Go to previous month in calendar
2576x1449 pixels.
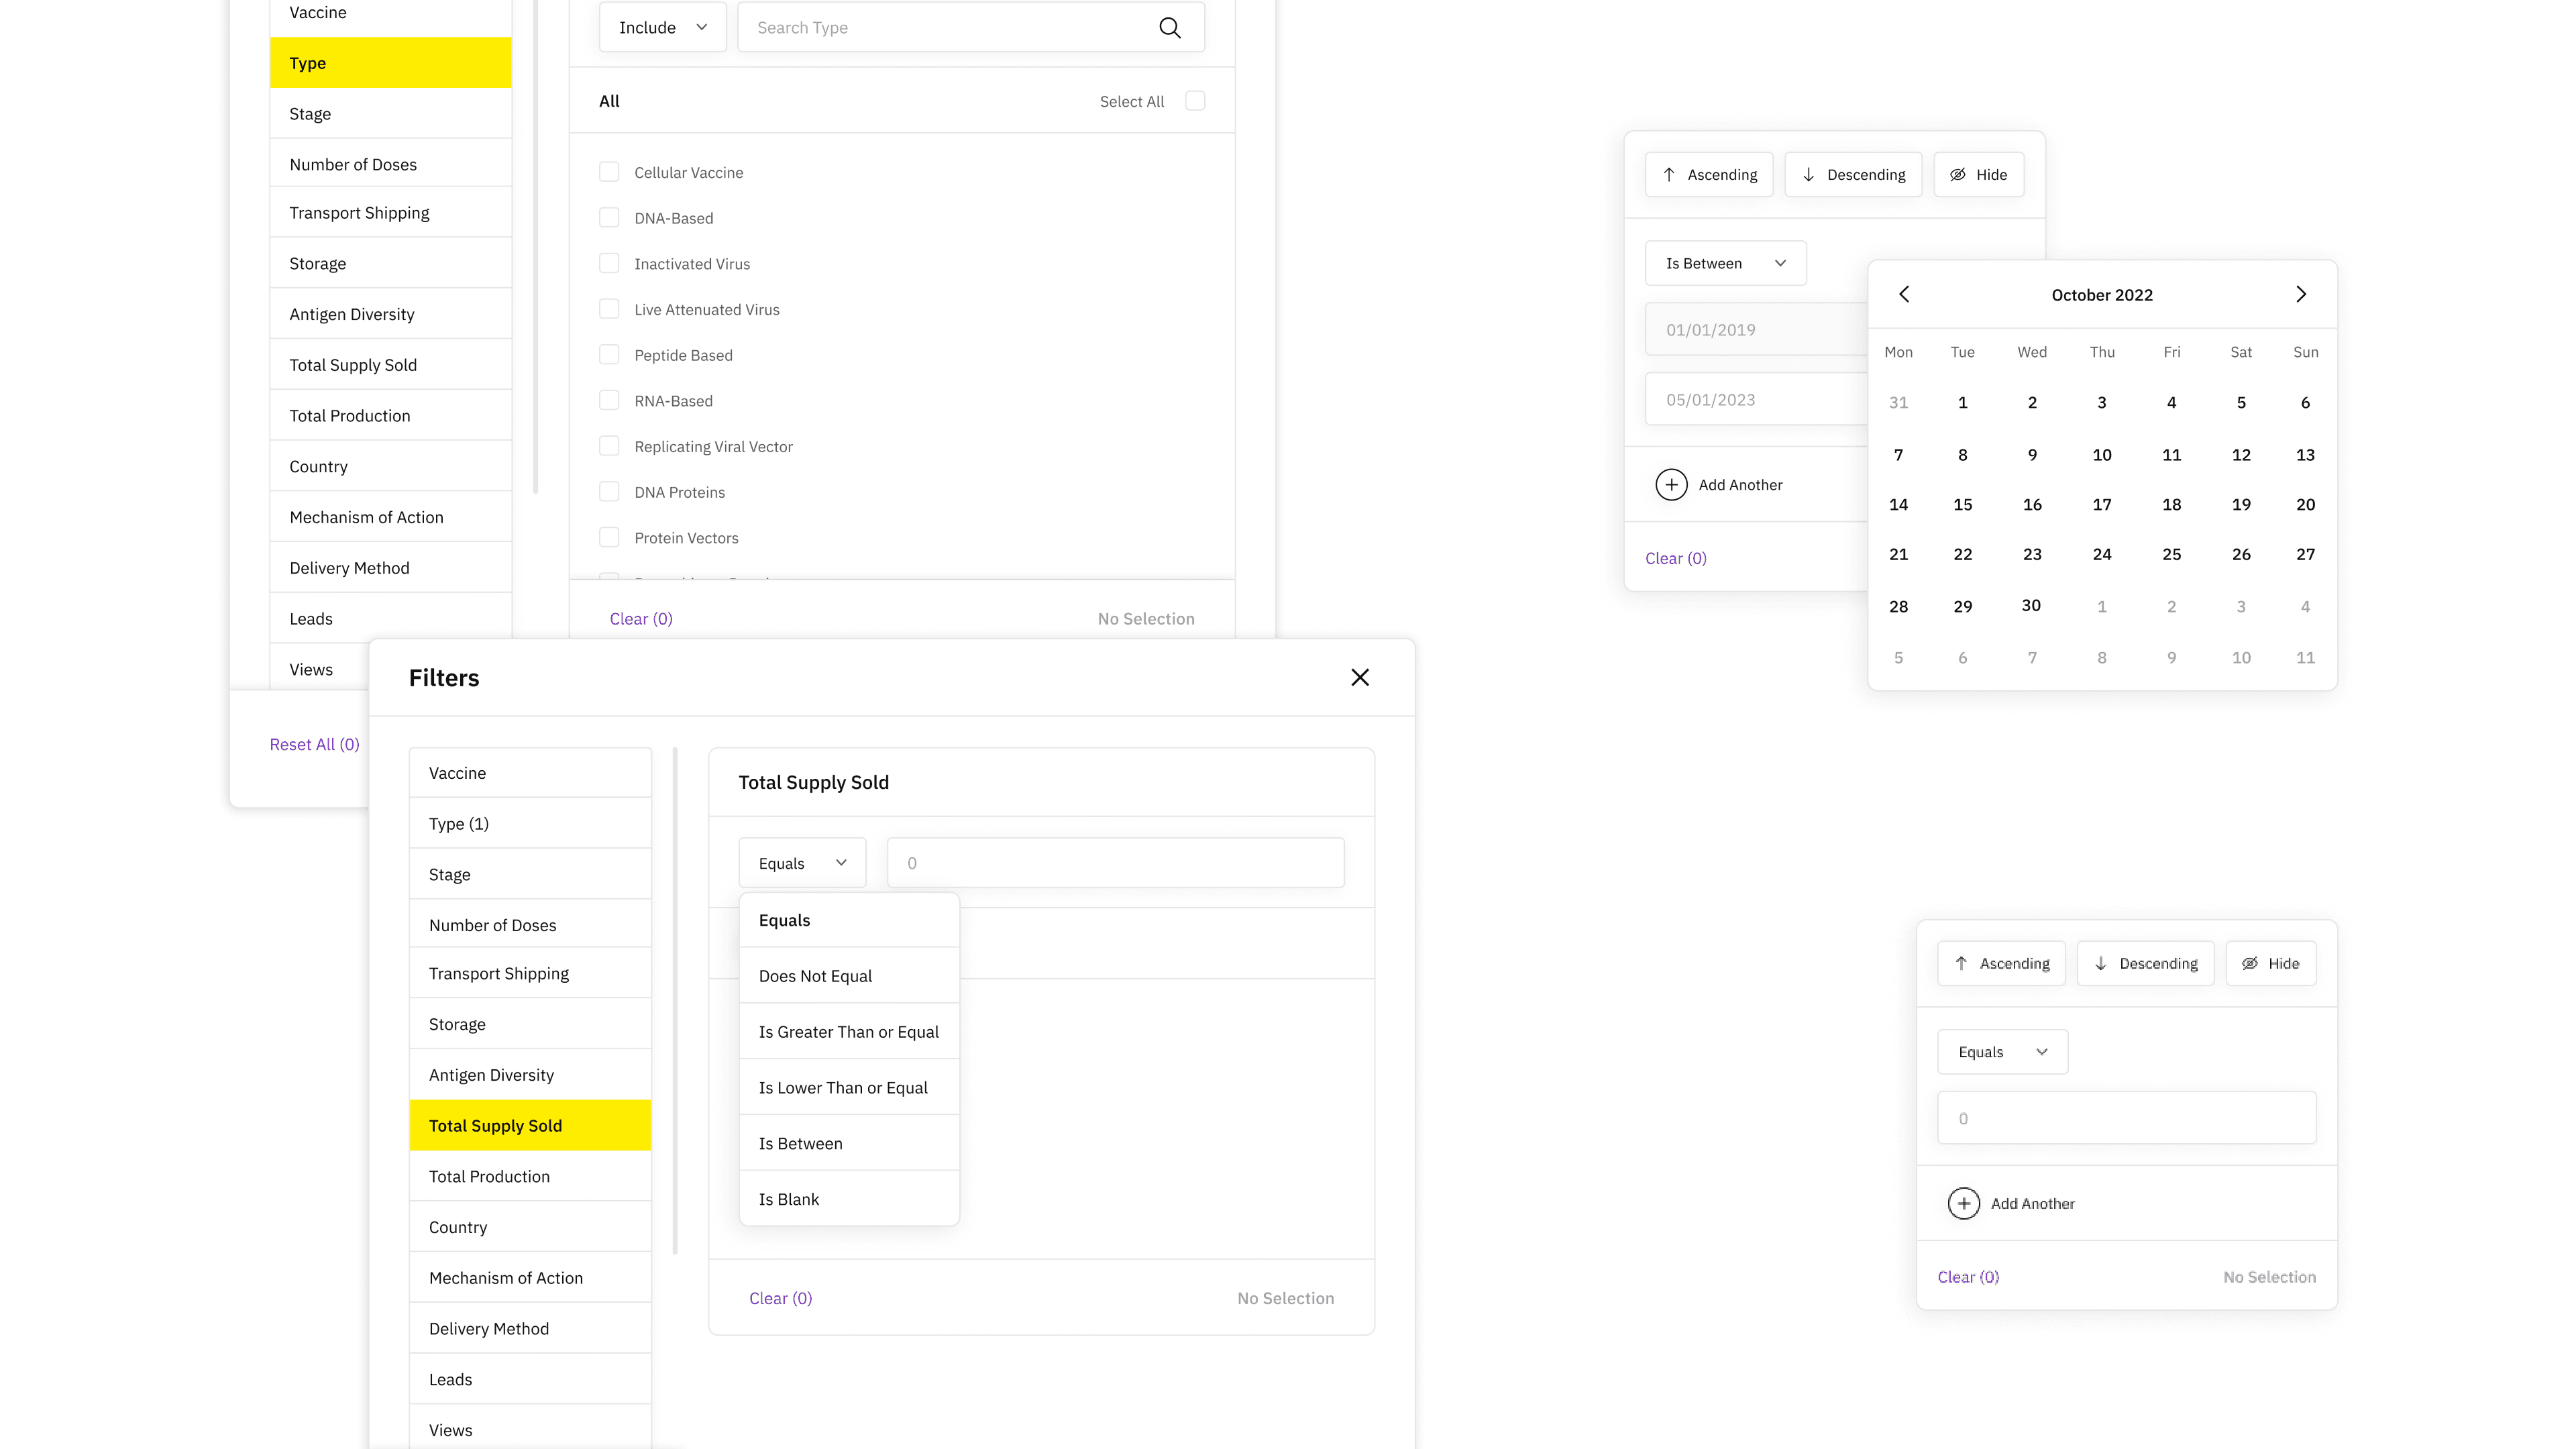pos(1904,294)
